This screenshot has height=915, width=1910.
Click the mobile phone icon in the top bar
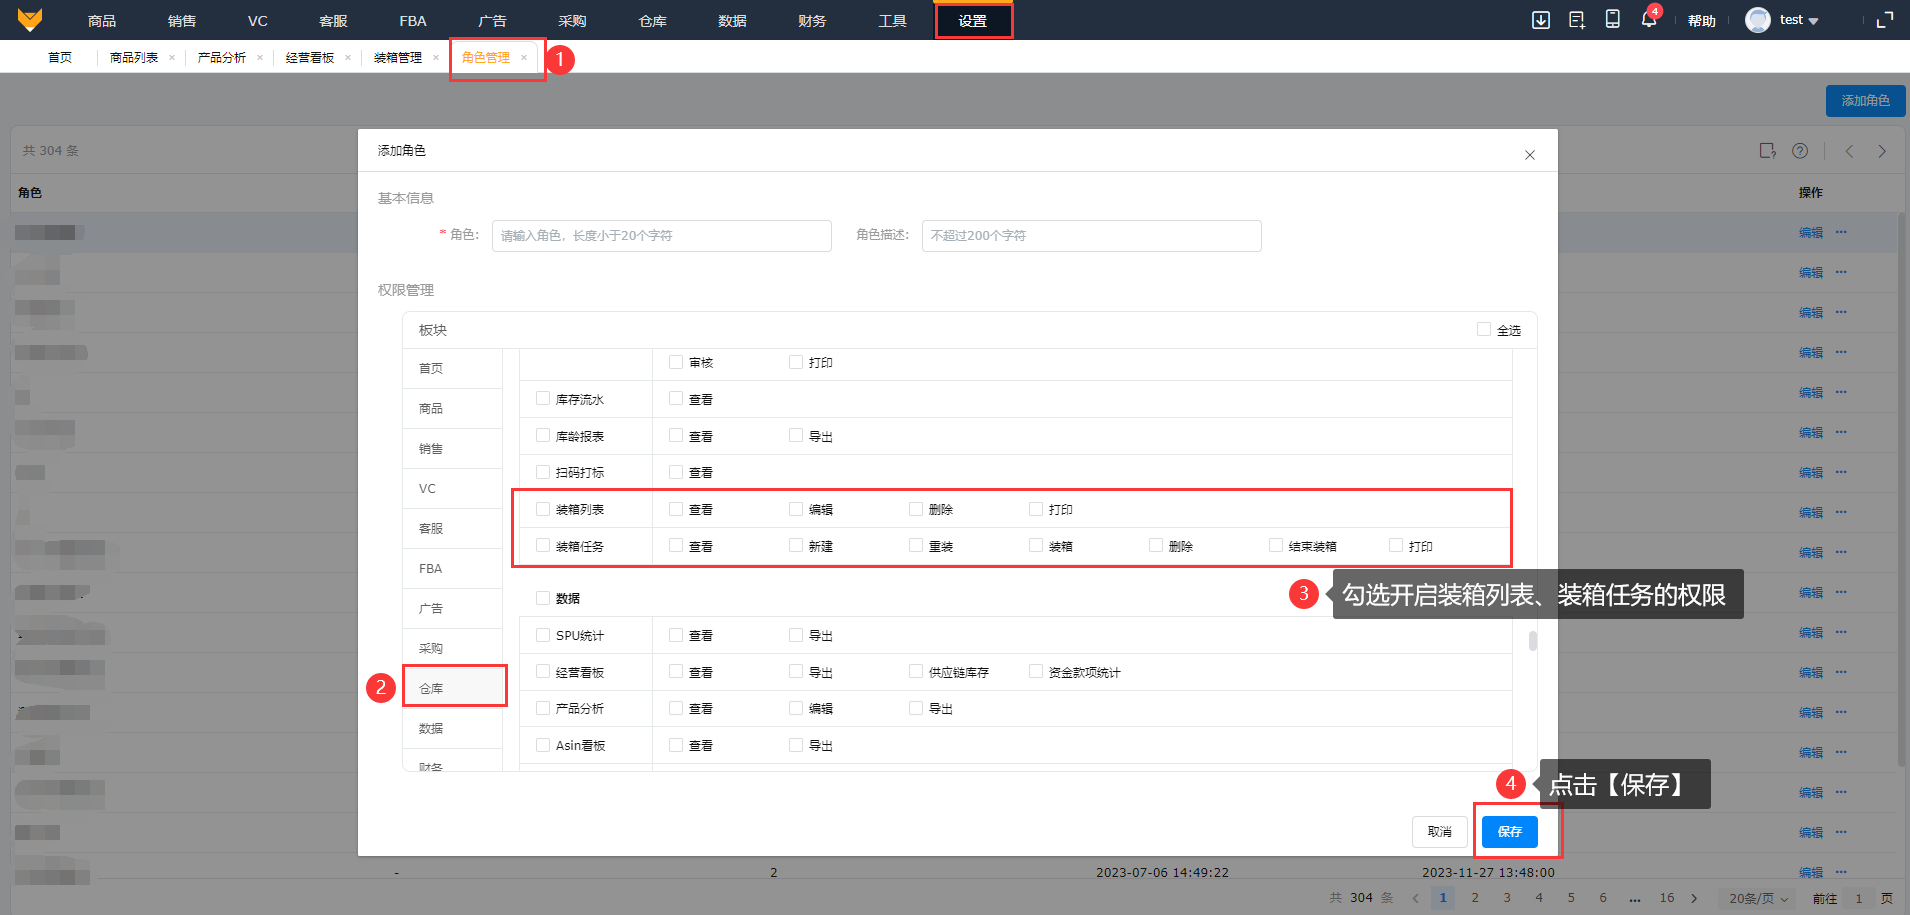tap(1613, 19)
